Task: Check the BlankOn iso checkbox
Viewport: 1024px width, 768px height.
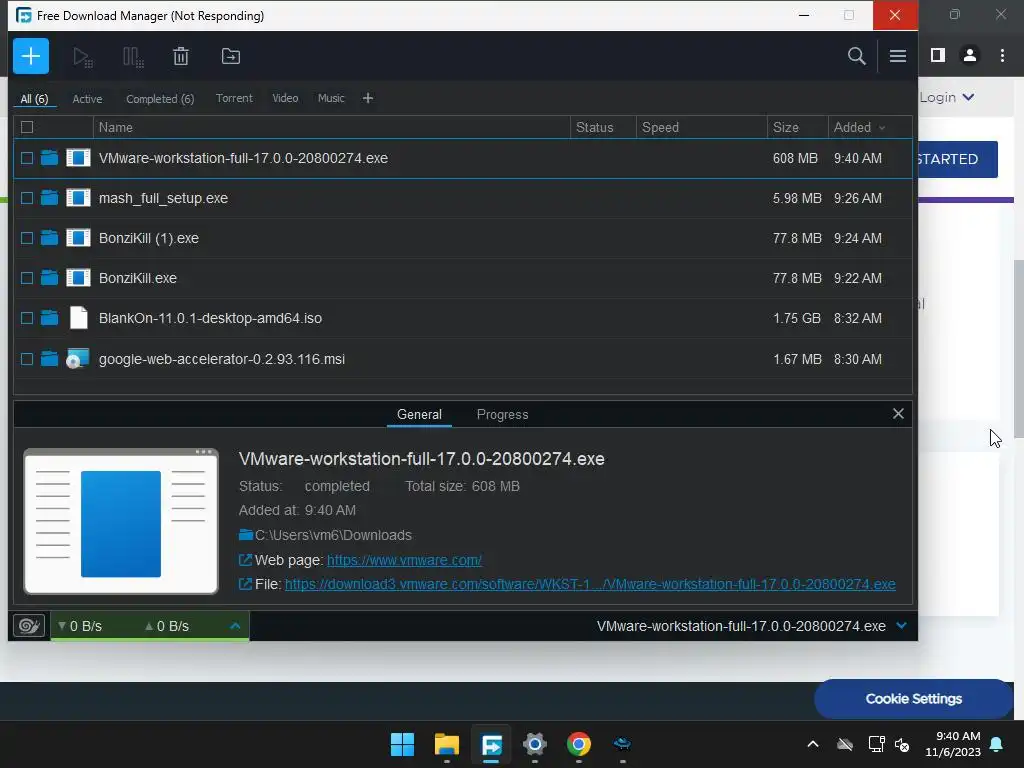Action: pos(27,318)
